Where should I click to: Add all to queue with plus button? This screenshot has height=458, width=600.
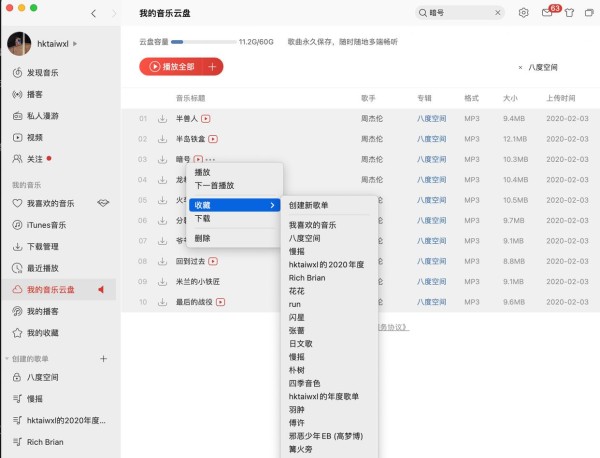pyautogui.click(x=213, y=67)
